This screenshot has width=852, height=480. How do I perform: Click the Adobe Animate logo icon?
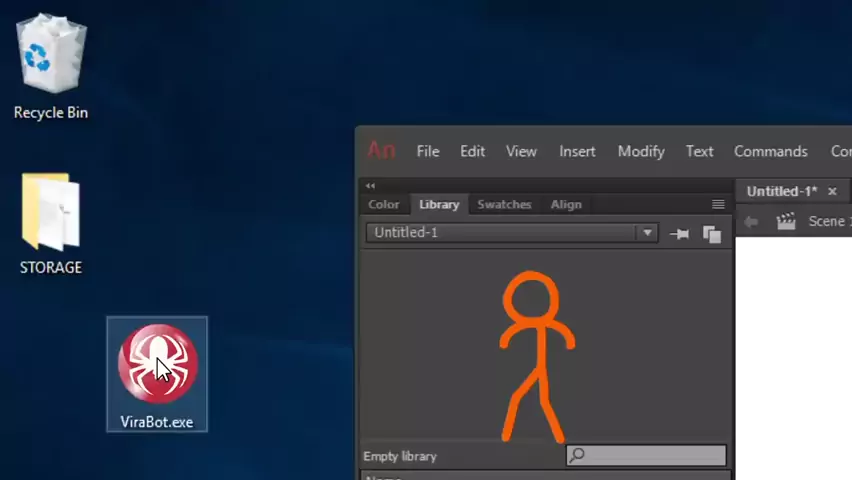coord(381,151)
